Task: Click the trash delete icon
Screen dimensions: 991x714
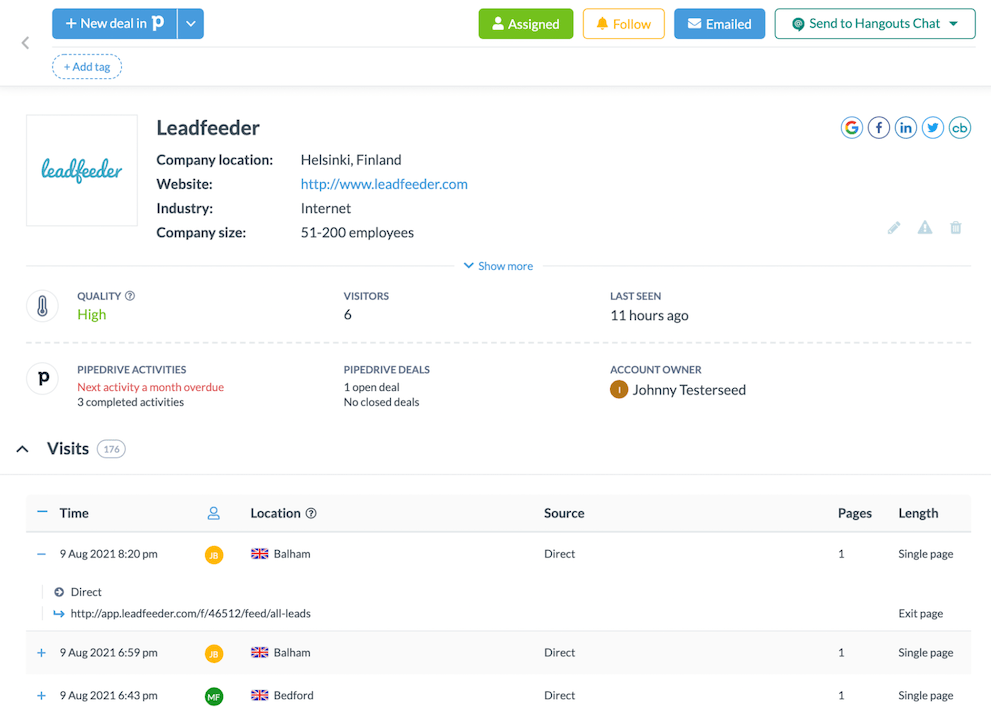Action: [x=956, y=227]
